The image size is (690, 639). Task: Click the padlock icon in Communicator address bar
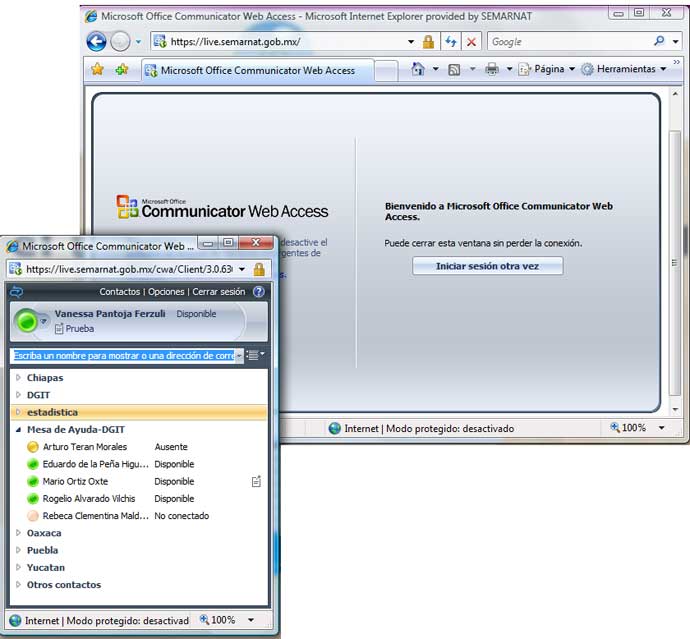(259, 269)
